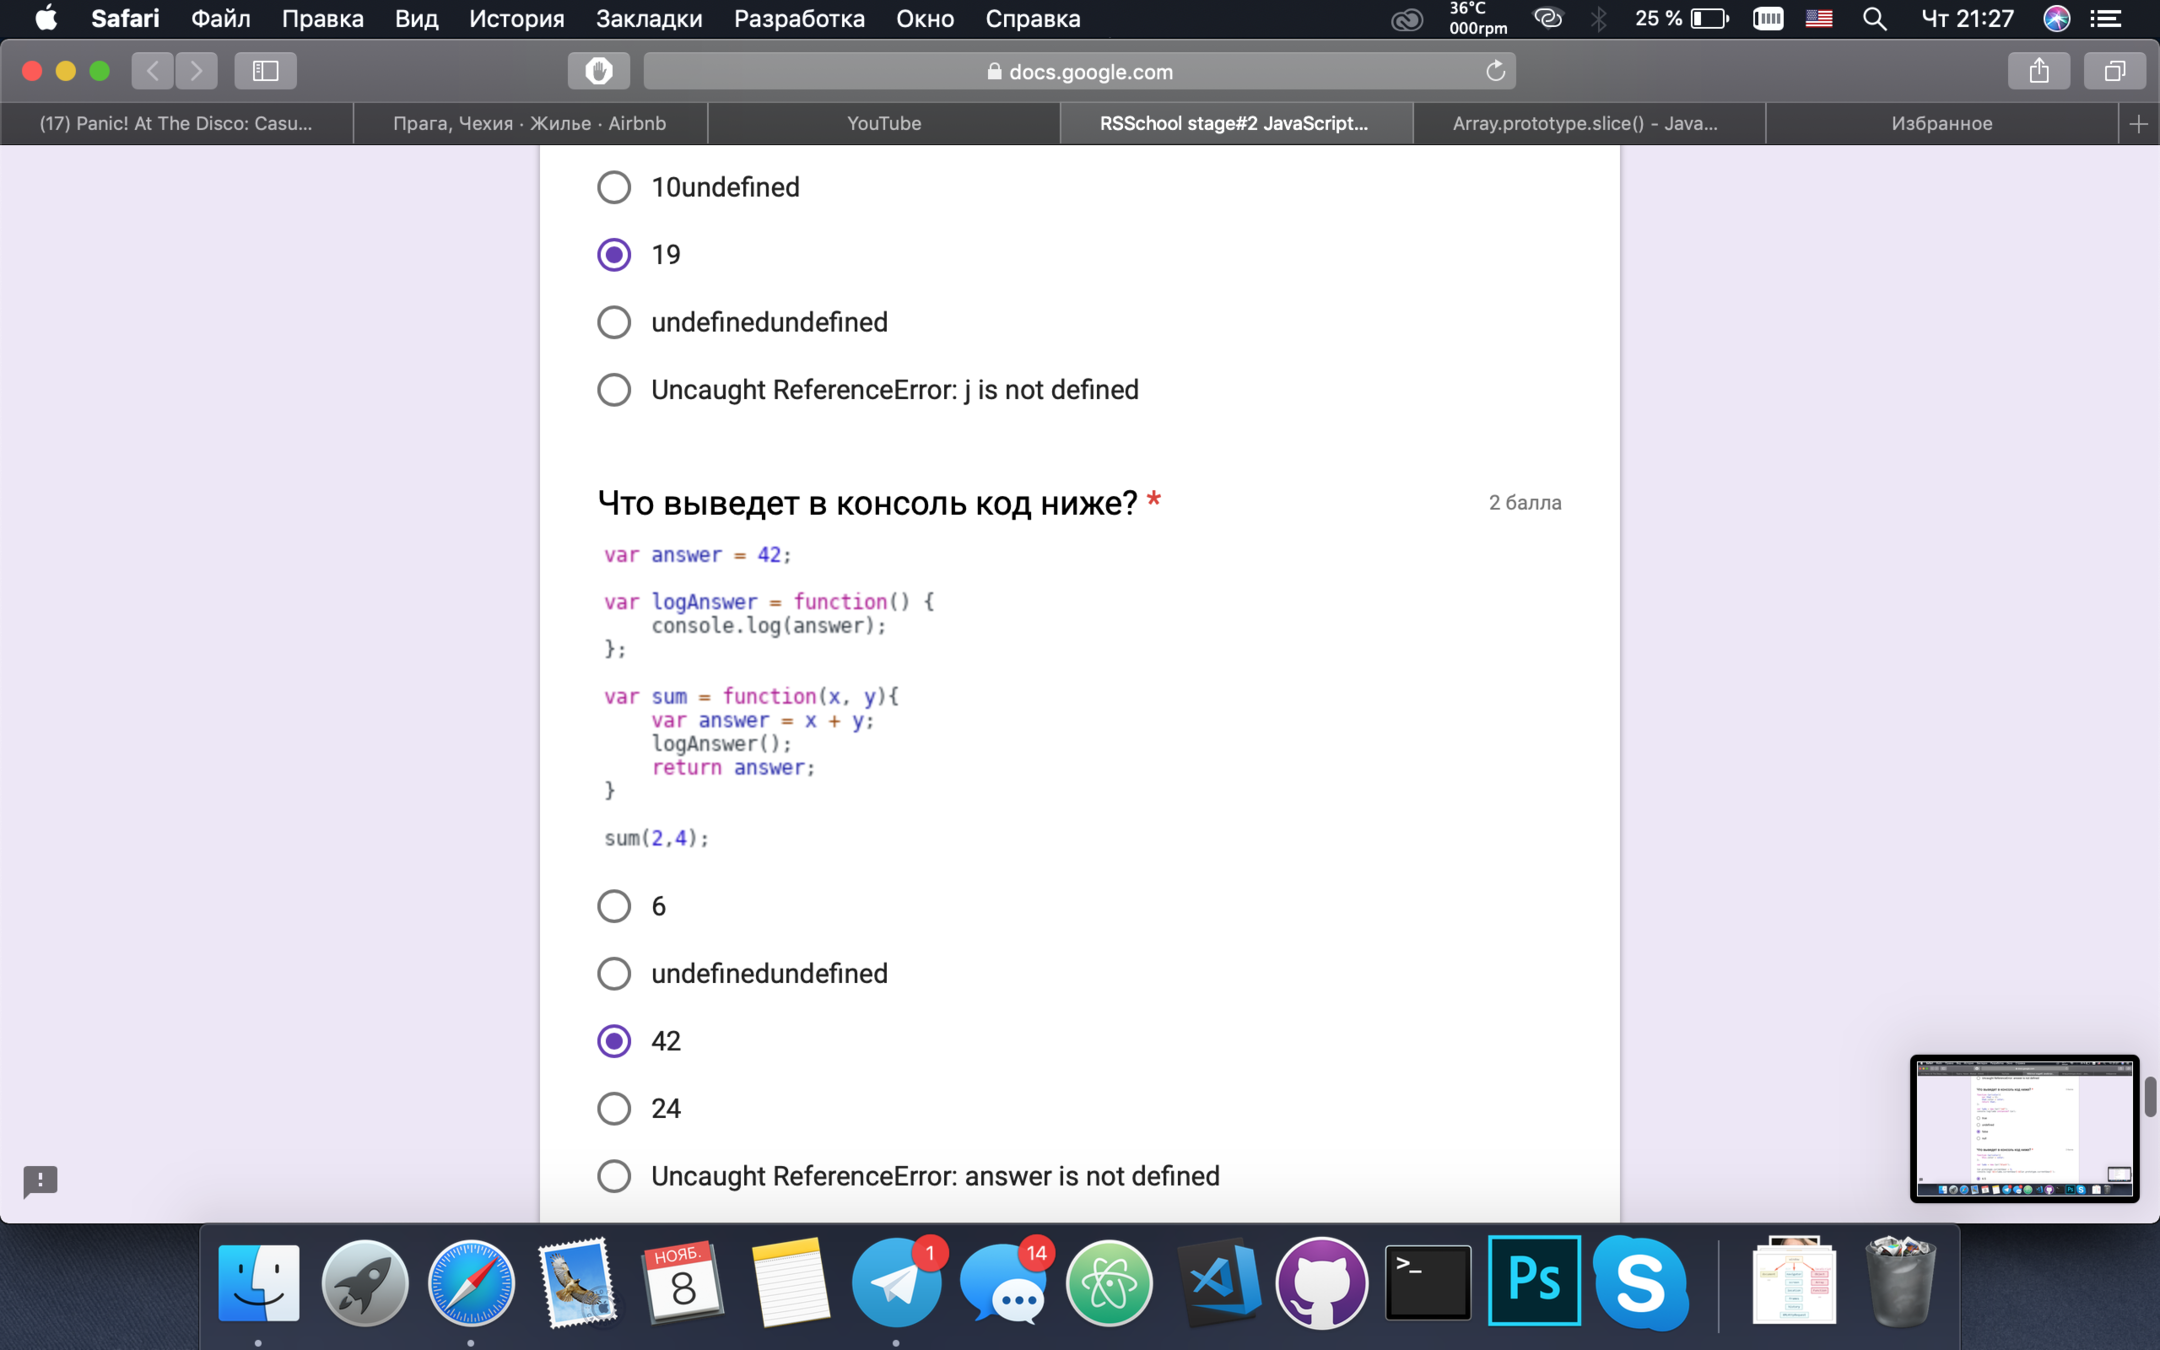The image size is (2160, 1350).
Task: Select the "10undefined" radio option
Action: tap(614, 187)
